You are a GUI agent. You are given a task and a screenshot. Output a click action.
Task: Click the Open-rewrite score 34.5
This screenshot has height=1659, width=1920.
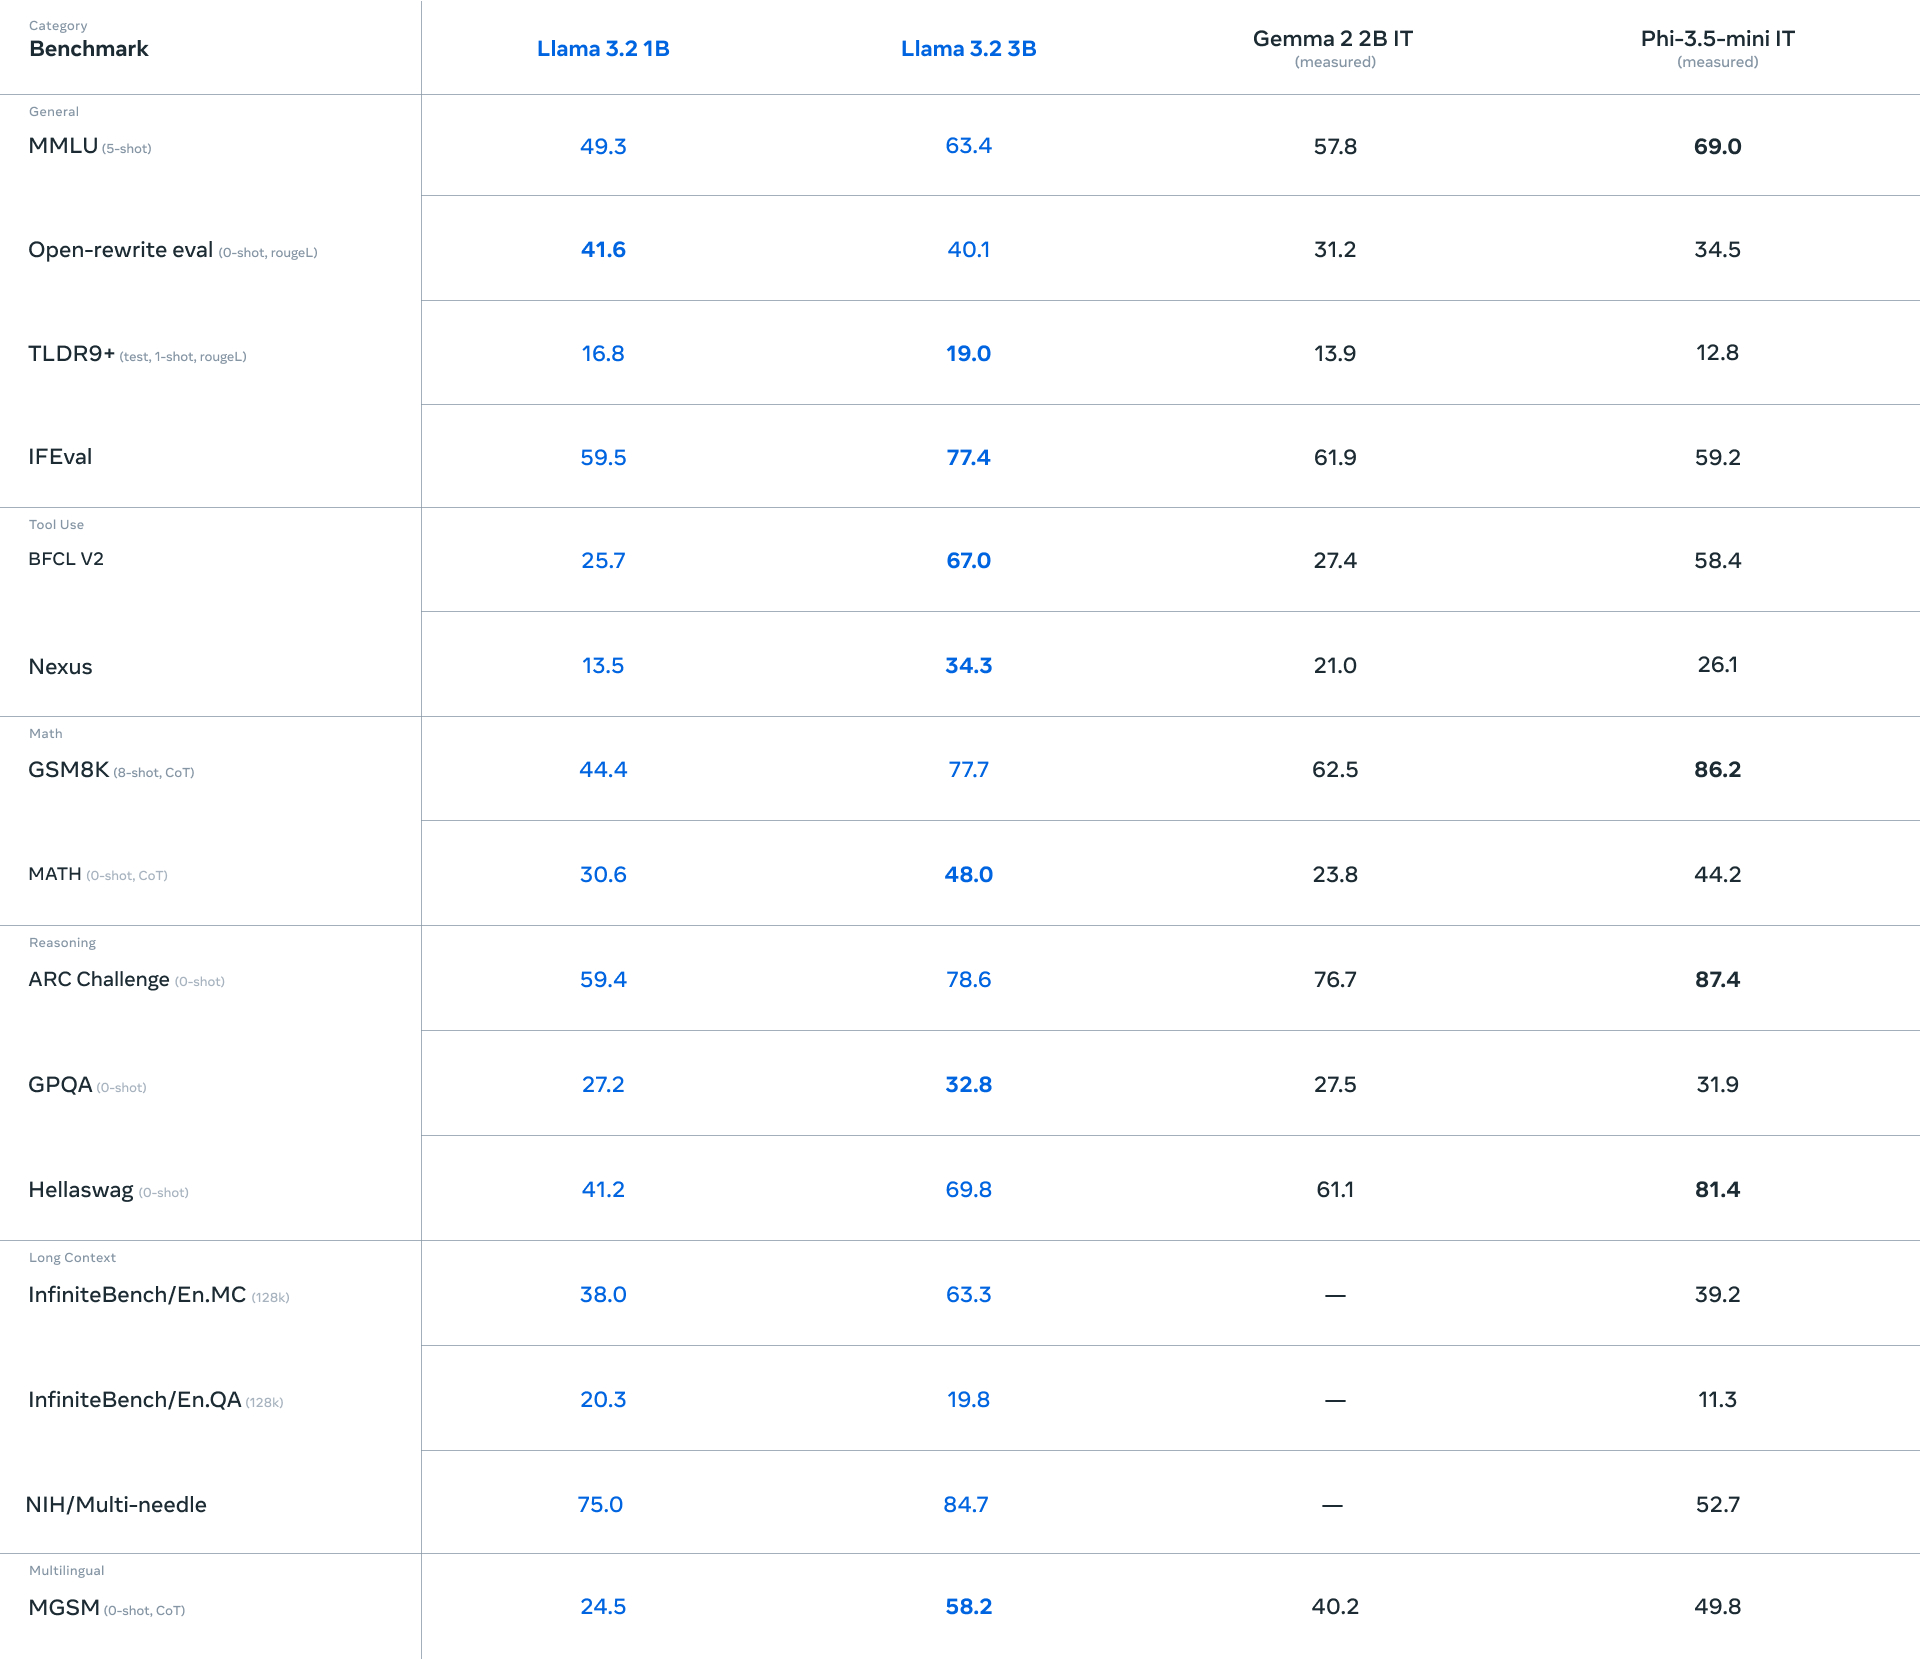tap(1717, 250)
